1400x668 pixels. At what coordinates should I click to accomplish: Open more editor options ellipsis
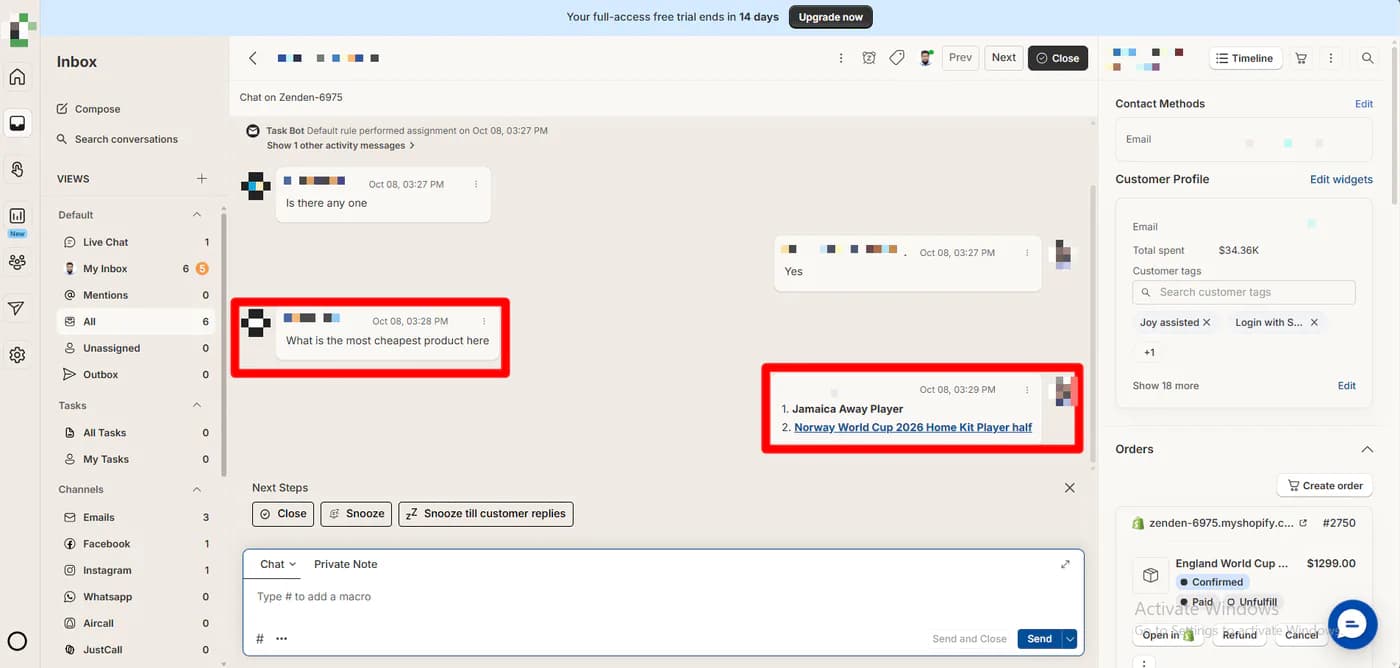point(282,639)
